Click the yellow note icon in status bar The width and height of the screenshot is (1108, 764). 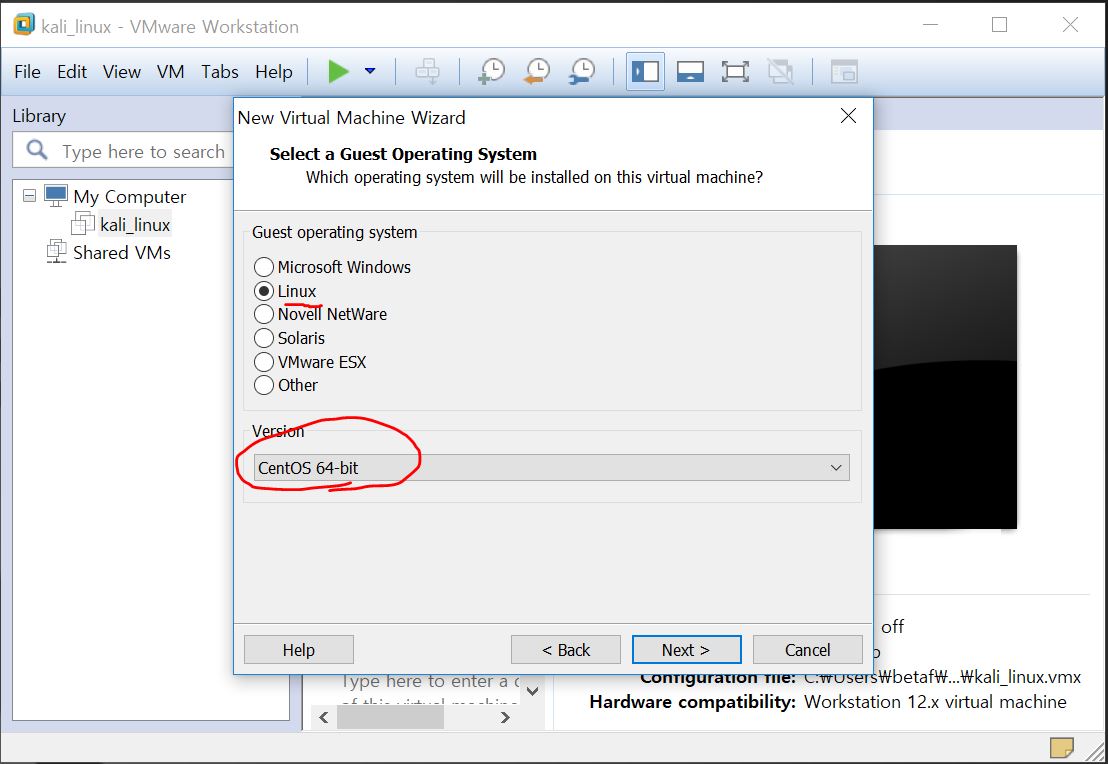tap(1061, 746)
